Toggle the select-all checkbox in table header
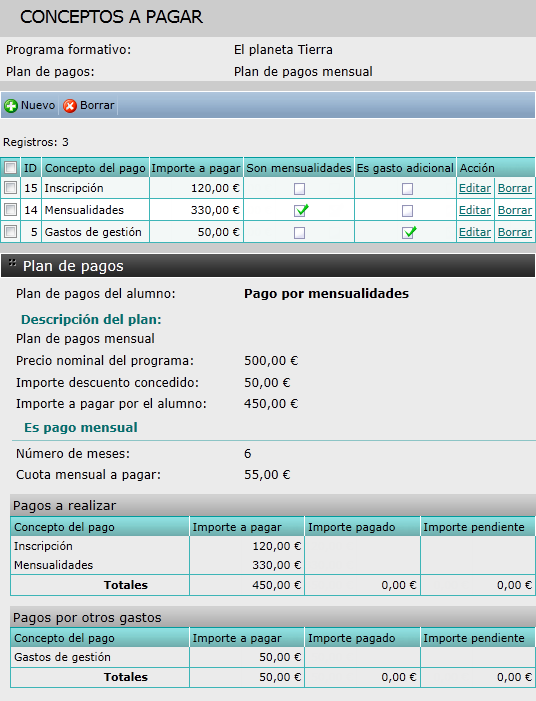 (x=10, y=168)
